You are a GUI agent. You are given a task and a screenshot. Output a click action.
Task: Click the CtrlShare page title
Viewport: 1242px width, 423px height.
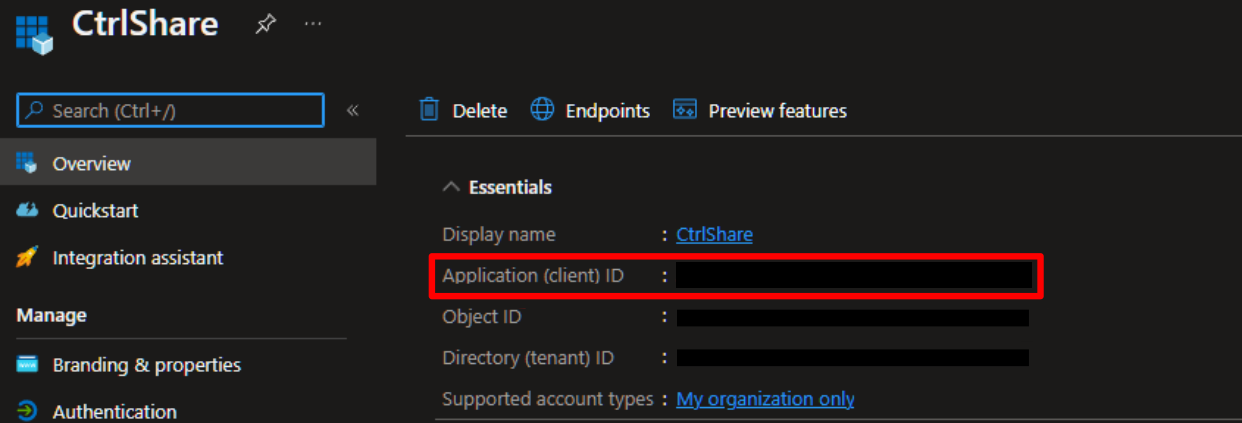click(x=145, y=23)
